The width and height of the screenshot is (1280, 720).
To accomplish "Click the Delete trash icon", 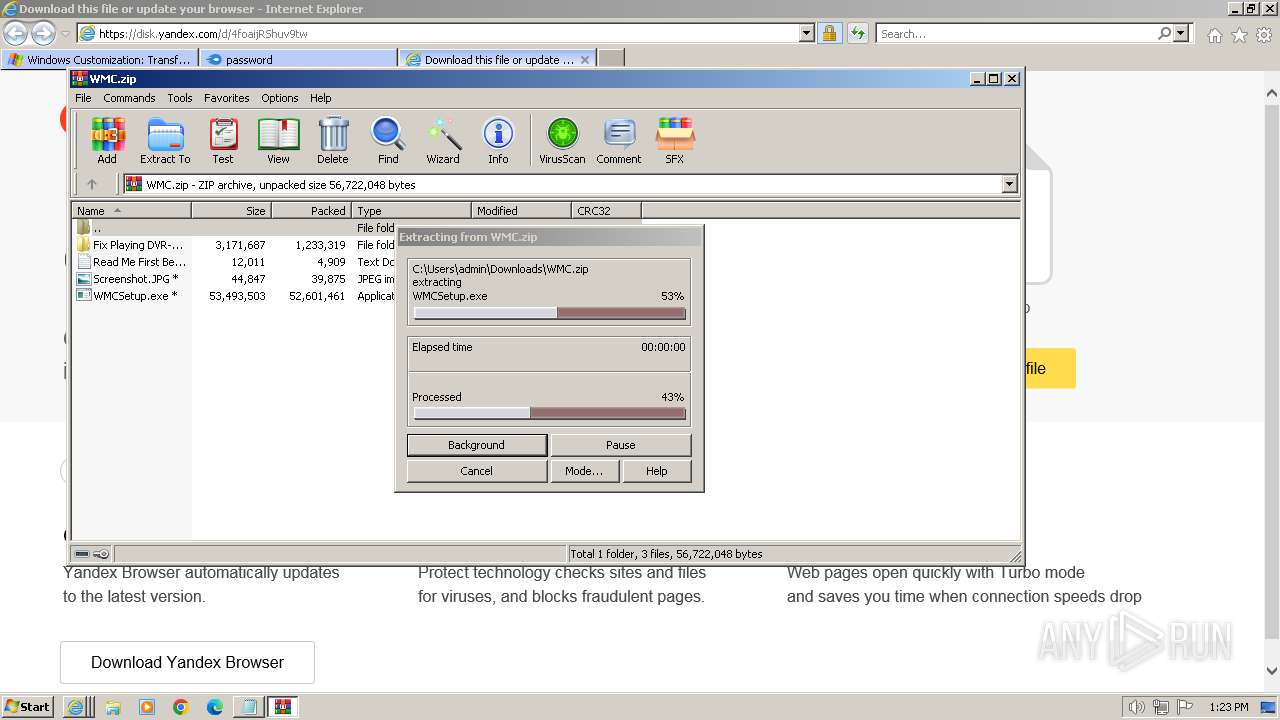I will [333, 140].
